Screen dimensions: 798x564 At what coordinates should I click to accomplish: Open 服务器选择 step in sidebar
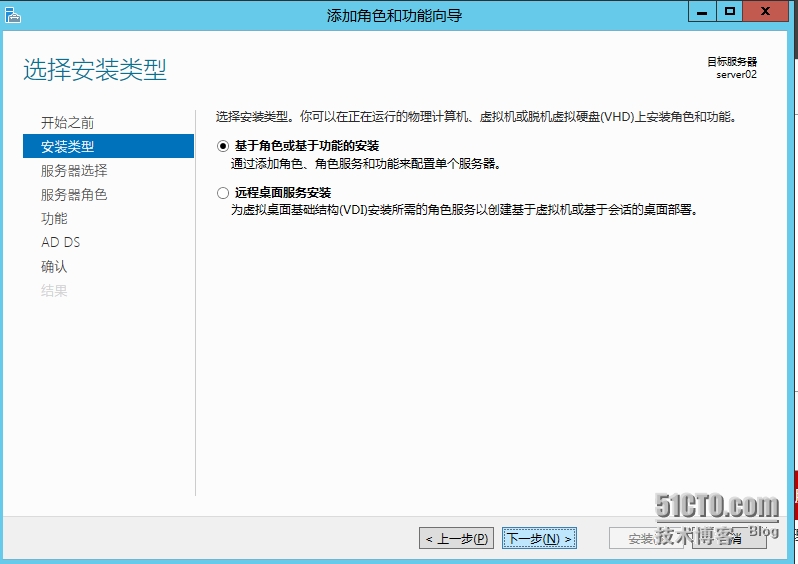pyautogui.click(x=74, y=171)
